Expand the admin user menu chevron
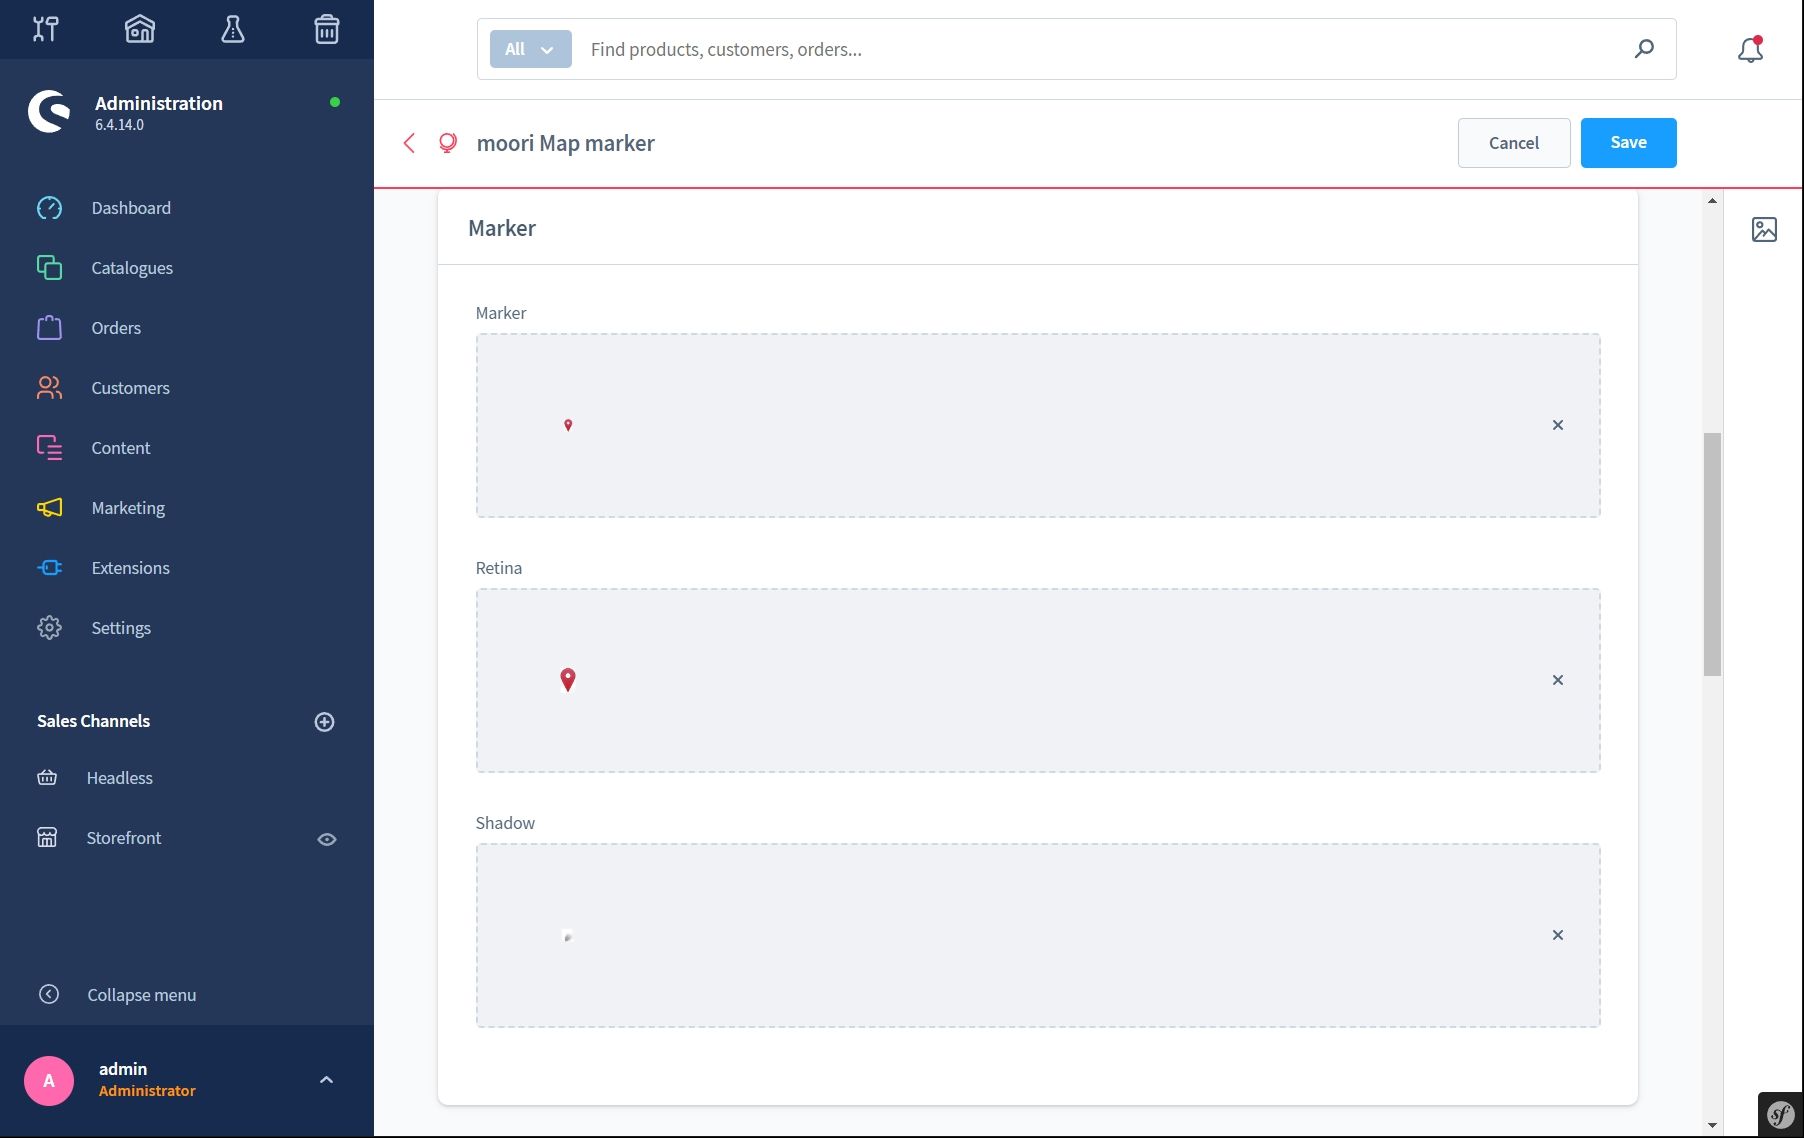The height and width of the screenshot is (1138, 1804). pos(326,1080)
